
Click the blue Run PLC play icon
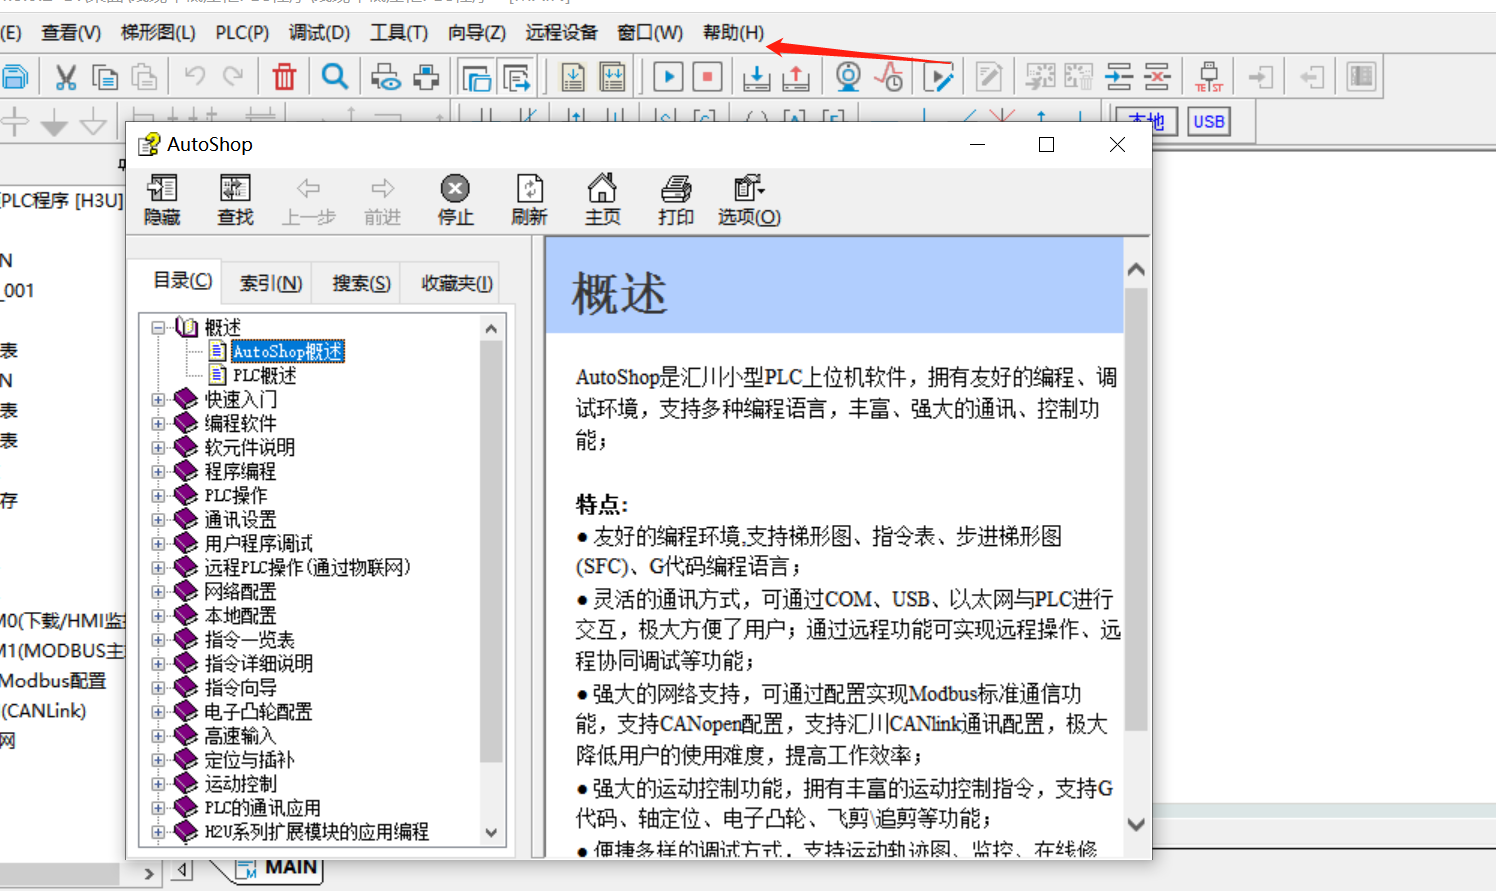(x=669, y=77)
